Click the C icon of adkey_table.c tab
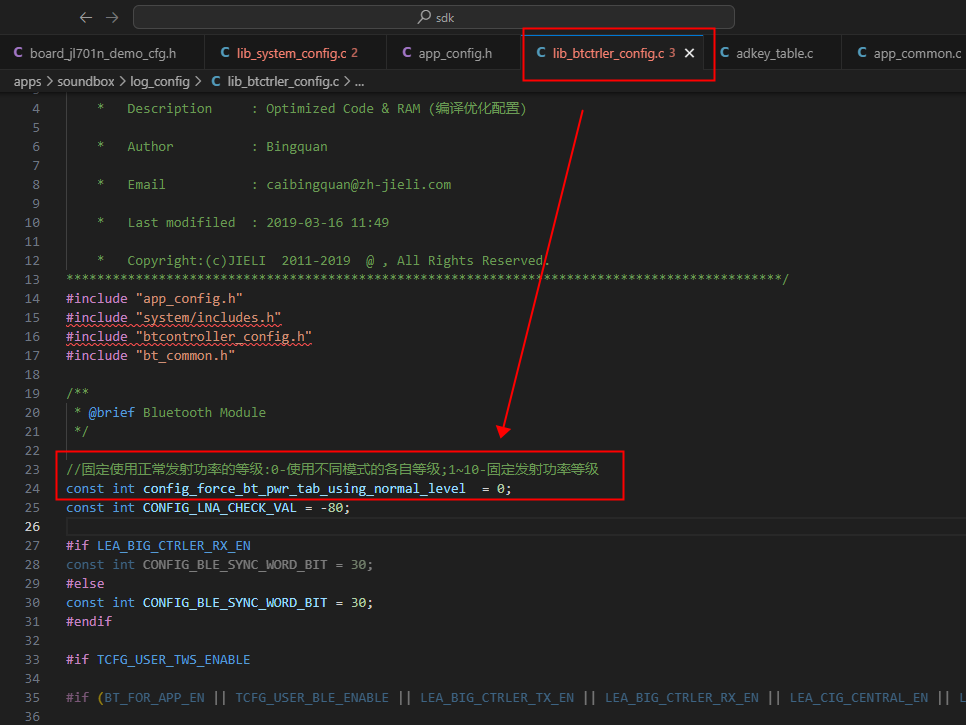 (724, 53)
